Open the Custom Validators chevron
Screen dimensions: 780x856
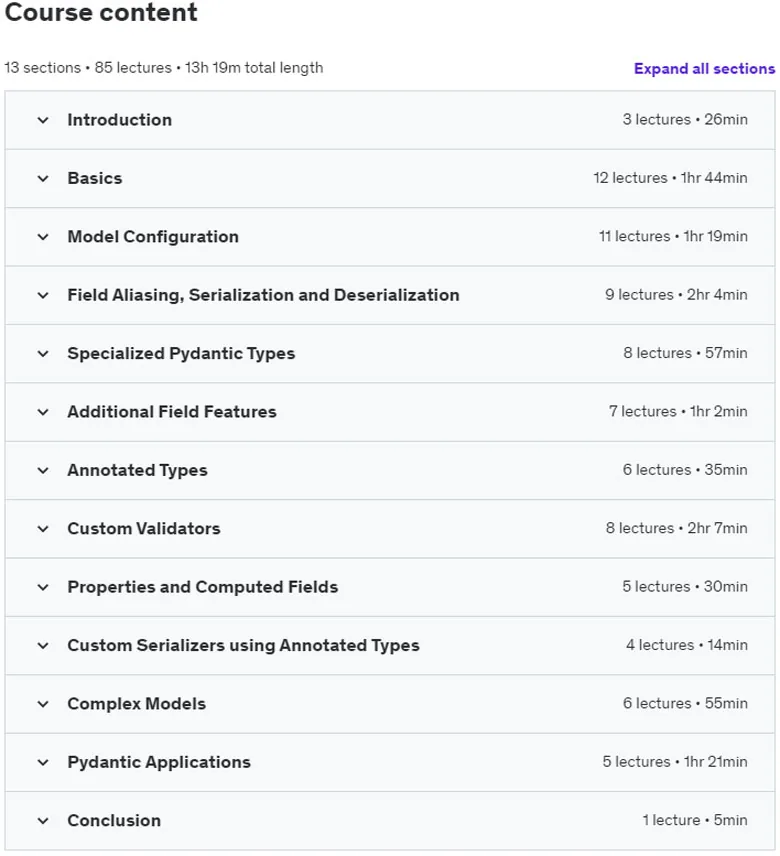(x=43, y=529)
